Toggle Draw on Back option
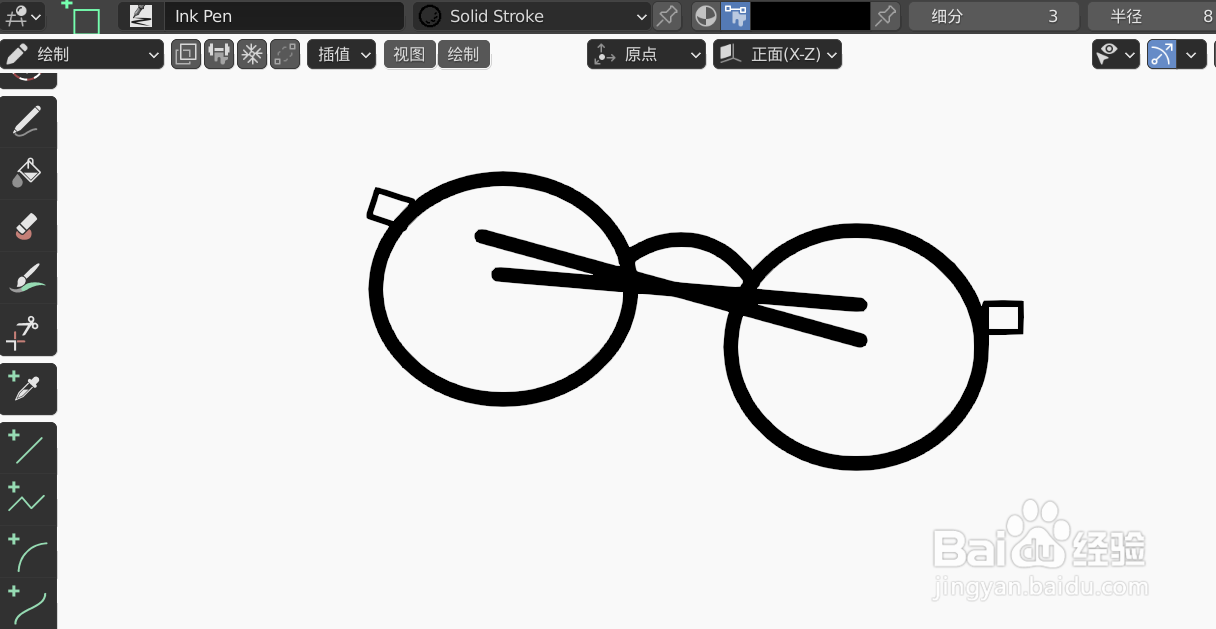This screenshot has height=629, width=1216. pyautogui.click(x=186, y=54)
